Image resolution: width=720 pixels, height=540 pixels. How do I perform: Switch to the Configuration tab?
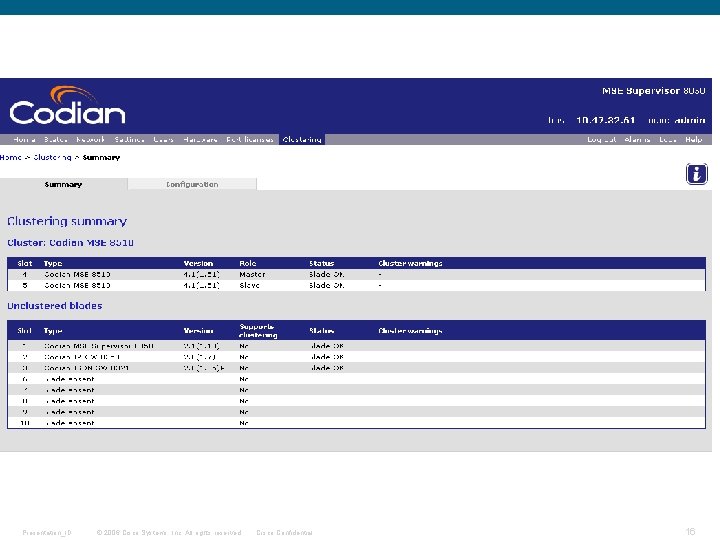click(192, 184)
